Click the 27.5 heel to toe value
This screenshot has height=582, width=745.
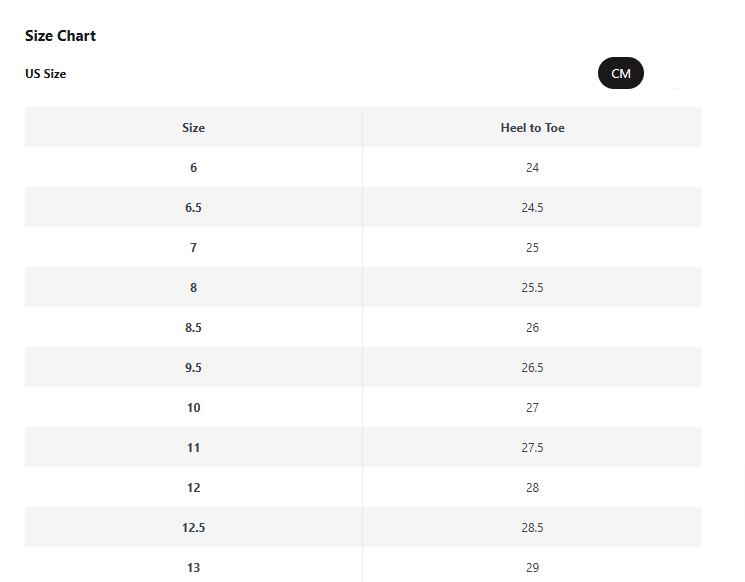532,448
